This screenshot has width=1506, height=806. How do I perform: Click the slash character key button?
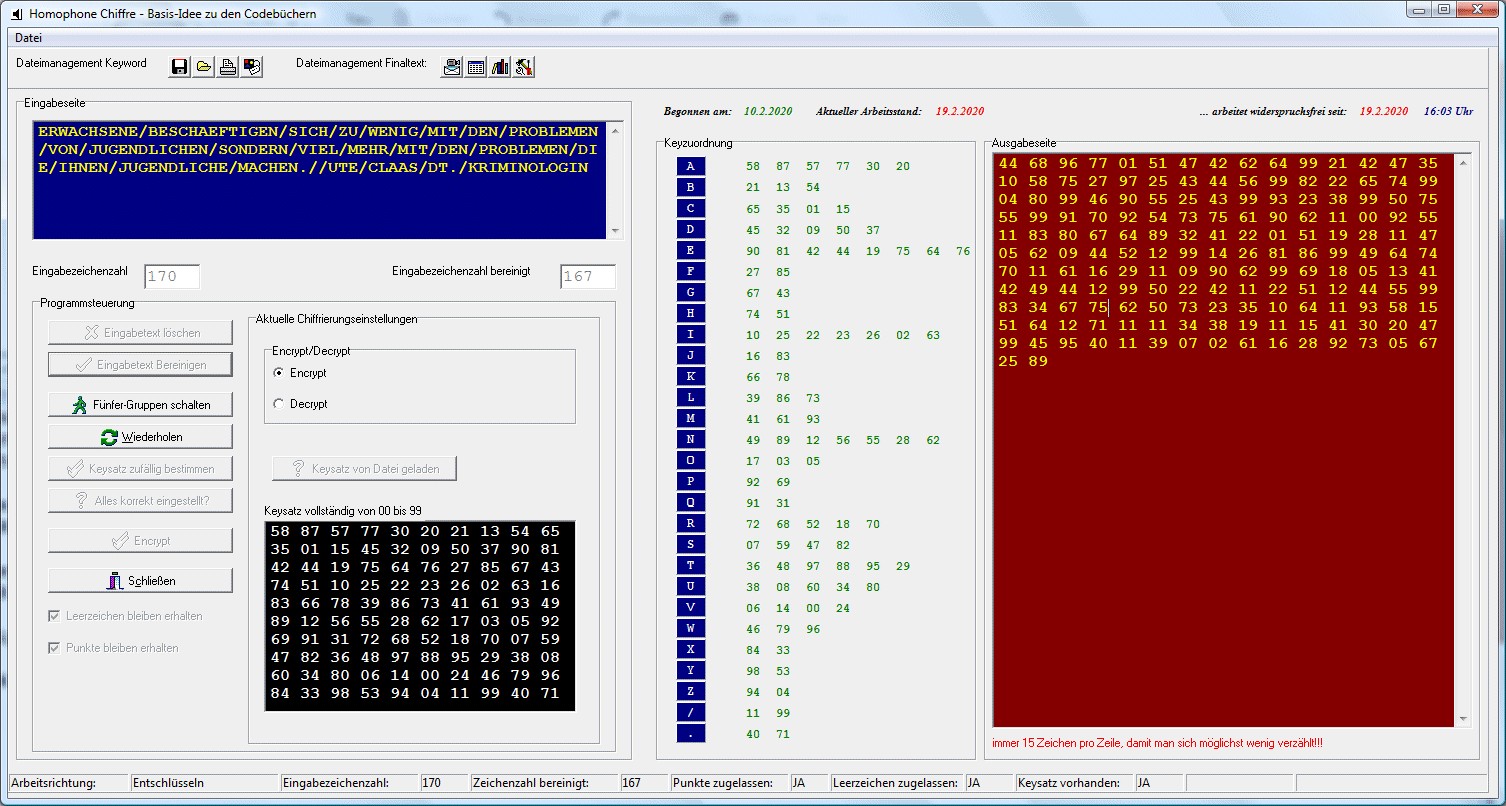pos(690,712)
